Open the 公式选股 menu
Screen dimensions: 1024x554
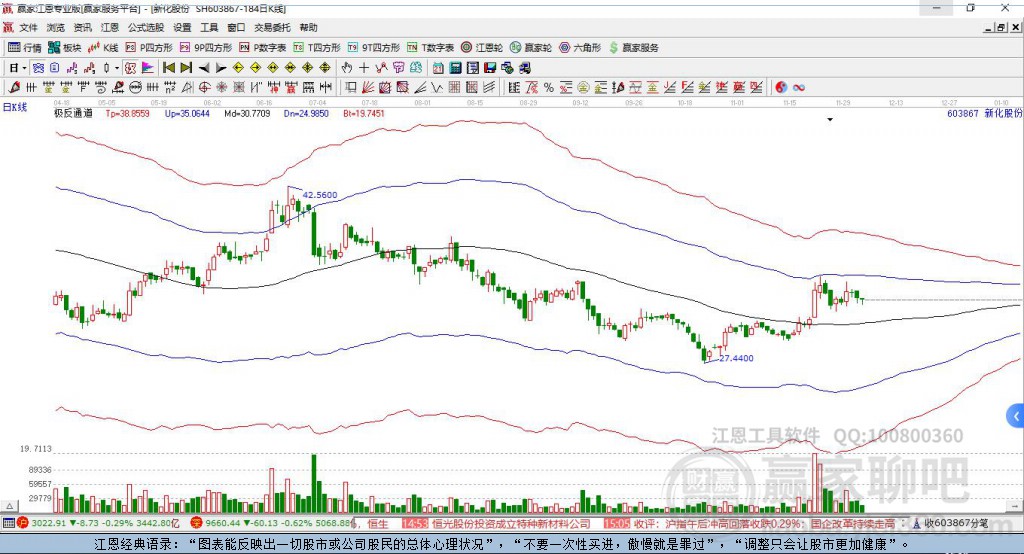point(146,27)
